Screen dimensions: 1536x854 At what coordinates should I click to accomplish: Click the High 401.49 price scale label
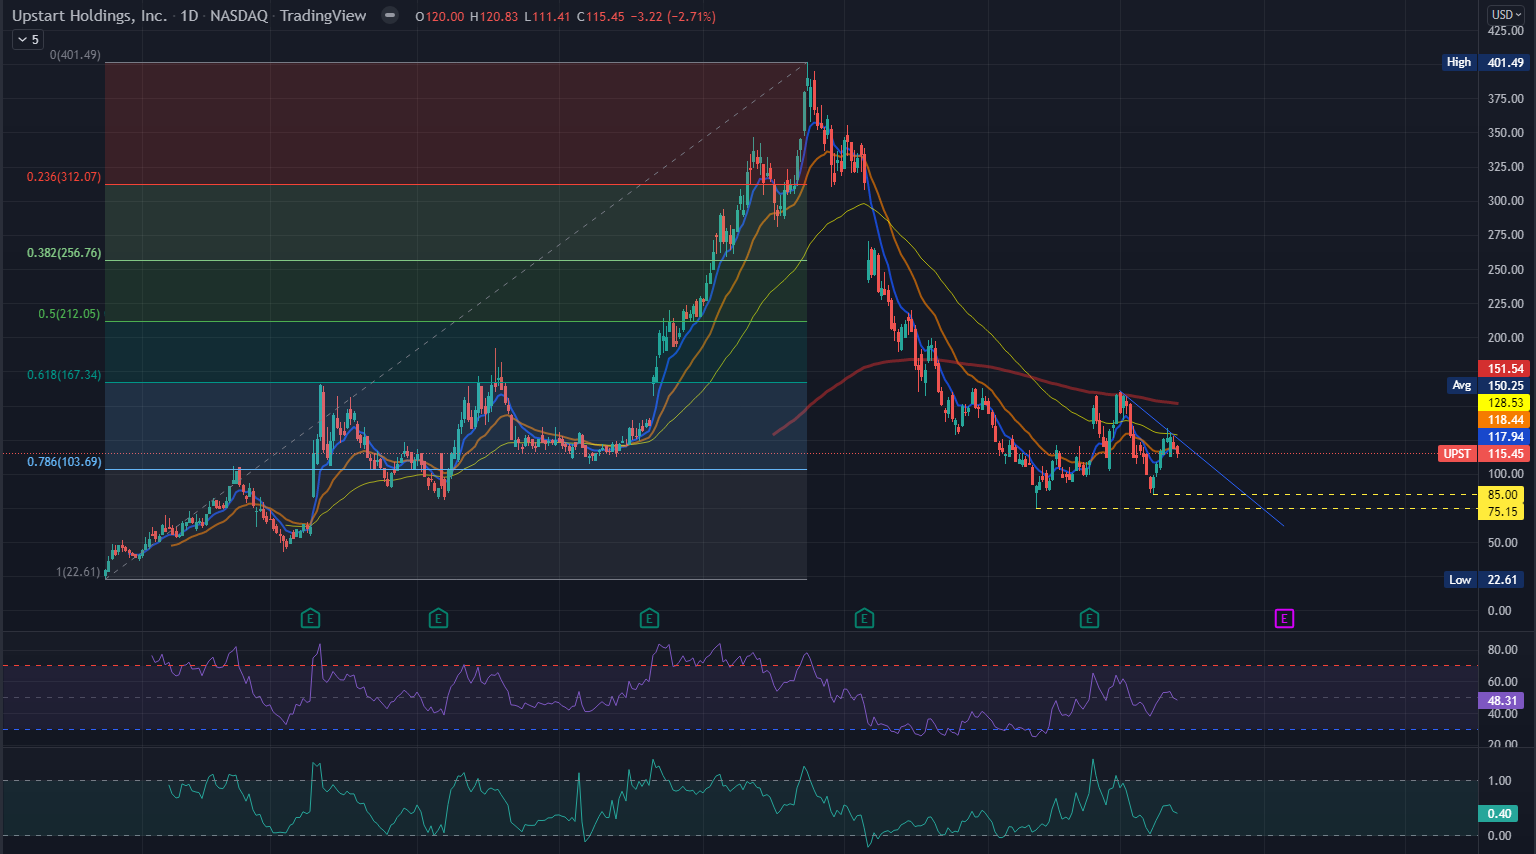coord(1486,62)
